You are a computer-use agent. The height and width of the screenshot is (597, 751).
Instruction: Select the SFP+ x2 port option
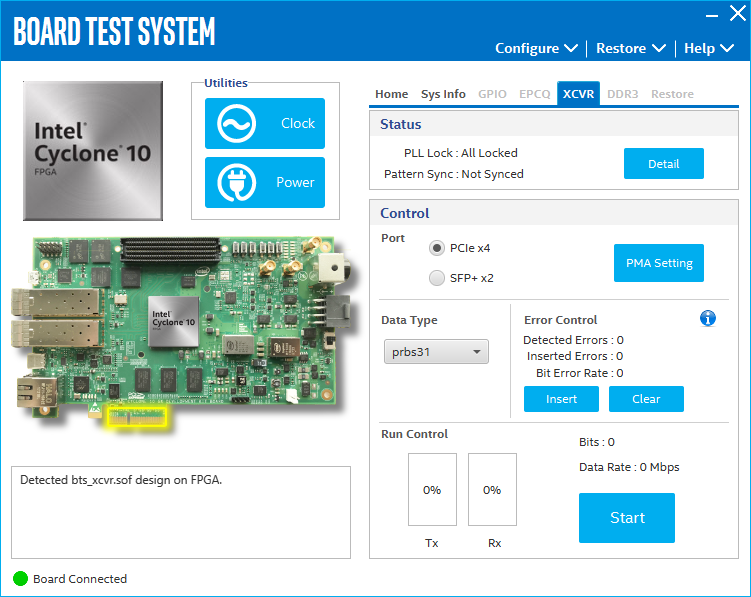(x=437, y=278)
